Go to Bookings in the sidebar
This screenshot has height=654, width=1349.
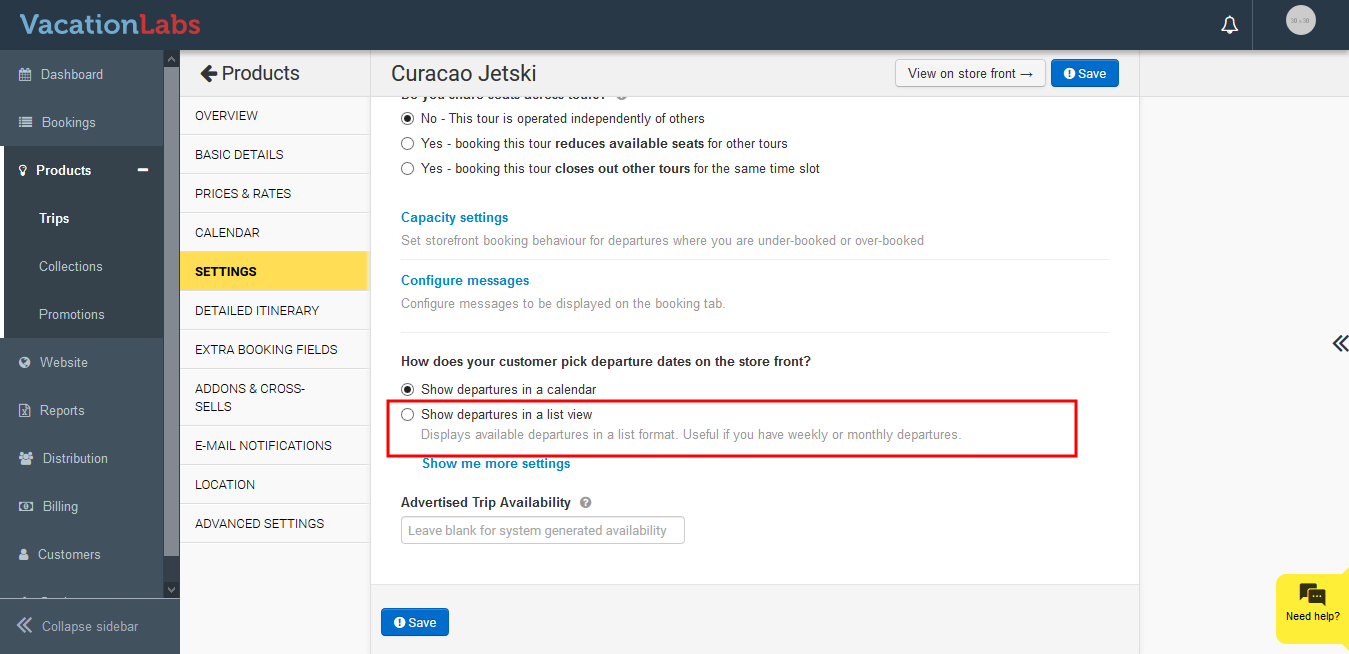coord(68,123)
